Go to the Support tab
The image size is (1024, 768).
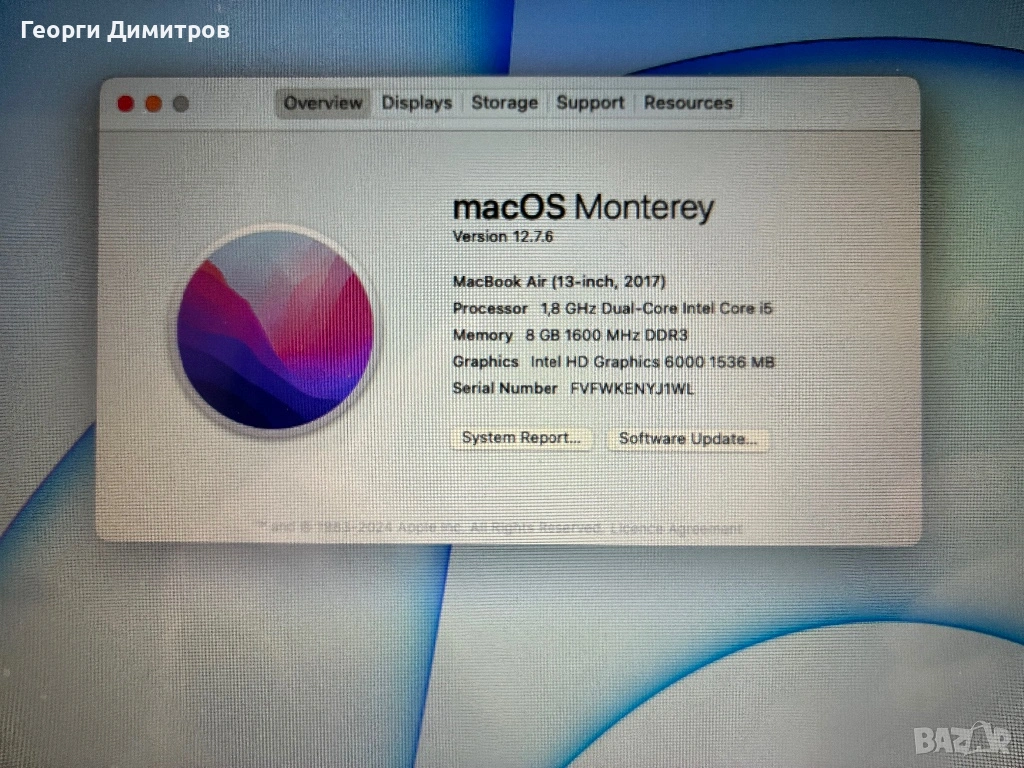point(590,103)
